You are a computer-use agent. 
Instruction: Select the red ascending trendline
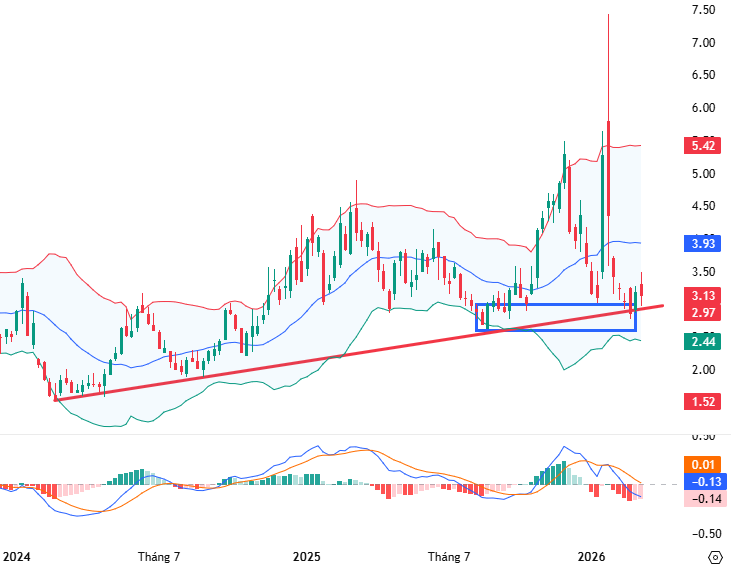click(300, 362)
